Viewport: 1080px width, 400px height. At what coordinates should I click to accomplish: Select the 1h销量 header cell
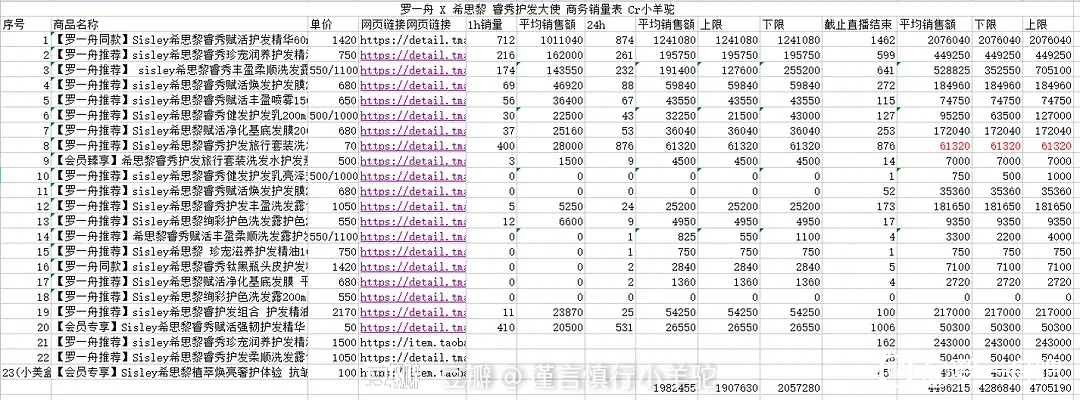[x=491, y=25]
